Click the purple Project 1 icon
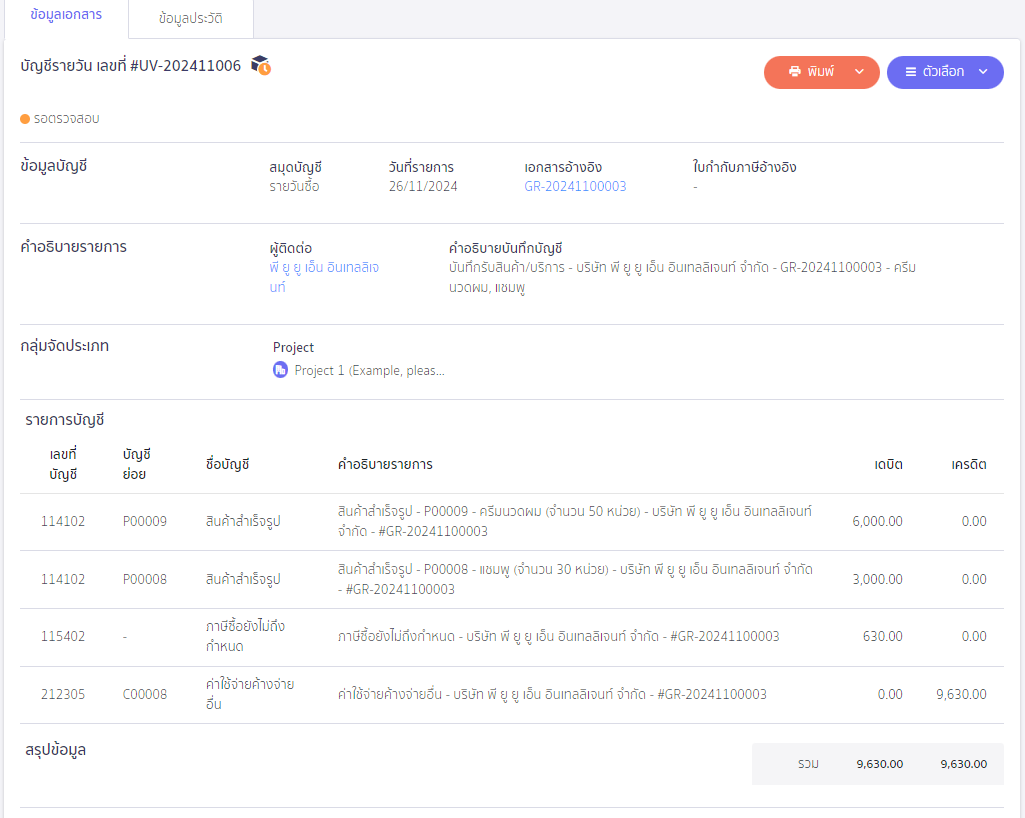Image resolution: width=1025 pixels, height=818 pixels. click(280, 370)
